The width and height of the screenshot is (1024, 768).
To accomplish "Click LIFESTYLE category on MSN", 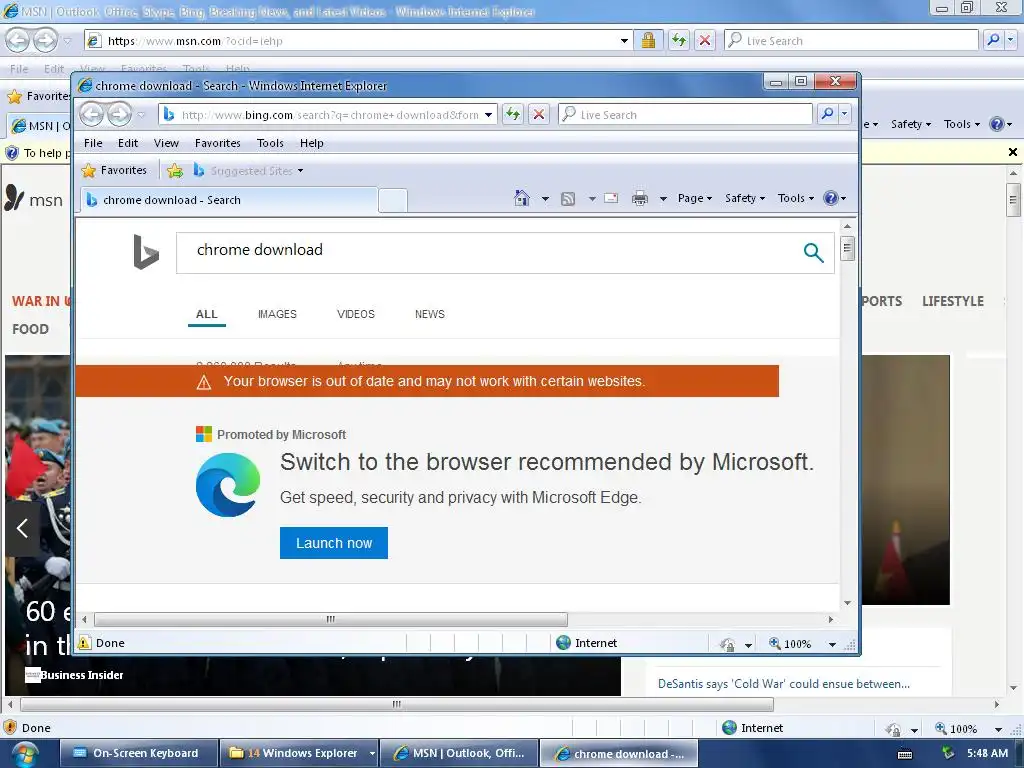I will click(953, 301).
